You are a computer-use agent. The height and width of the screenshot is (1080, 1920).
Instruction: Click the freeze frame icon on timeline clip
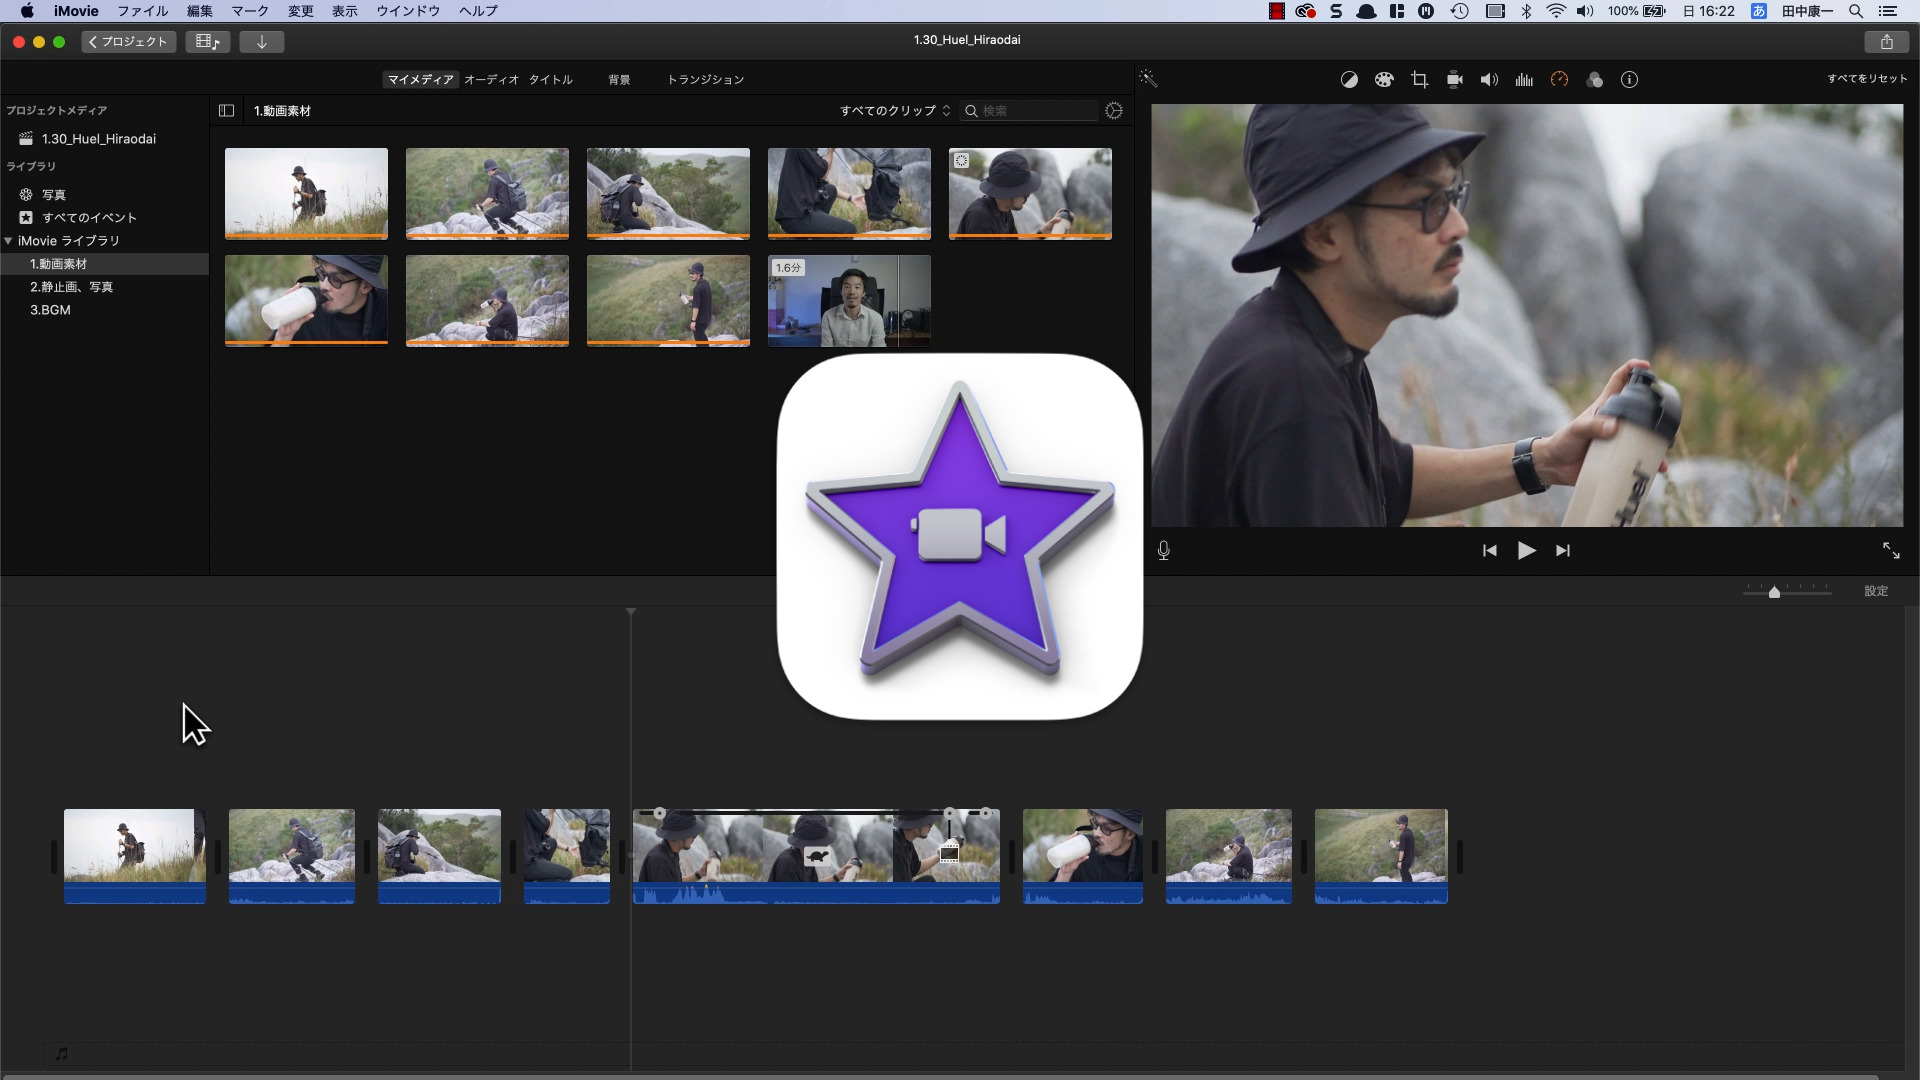tap(950, 853)
